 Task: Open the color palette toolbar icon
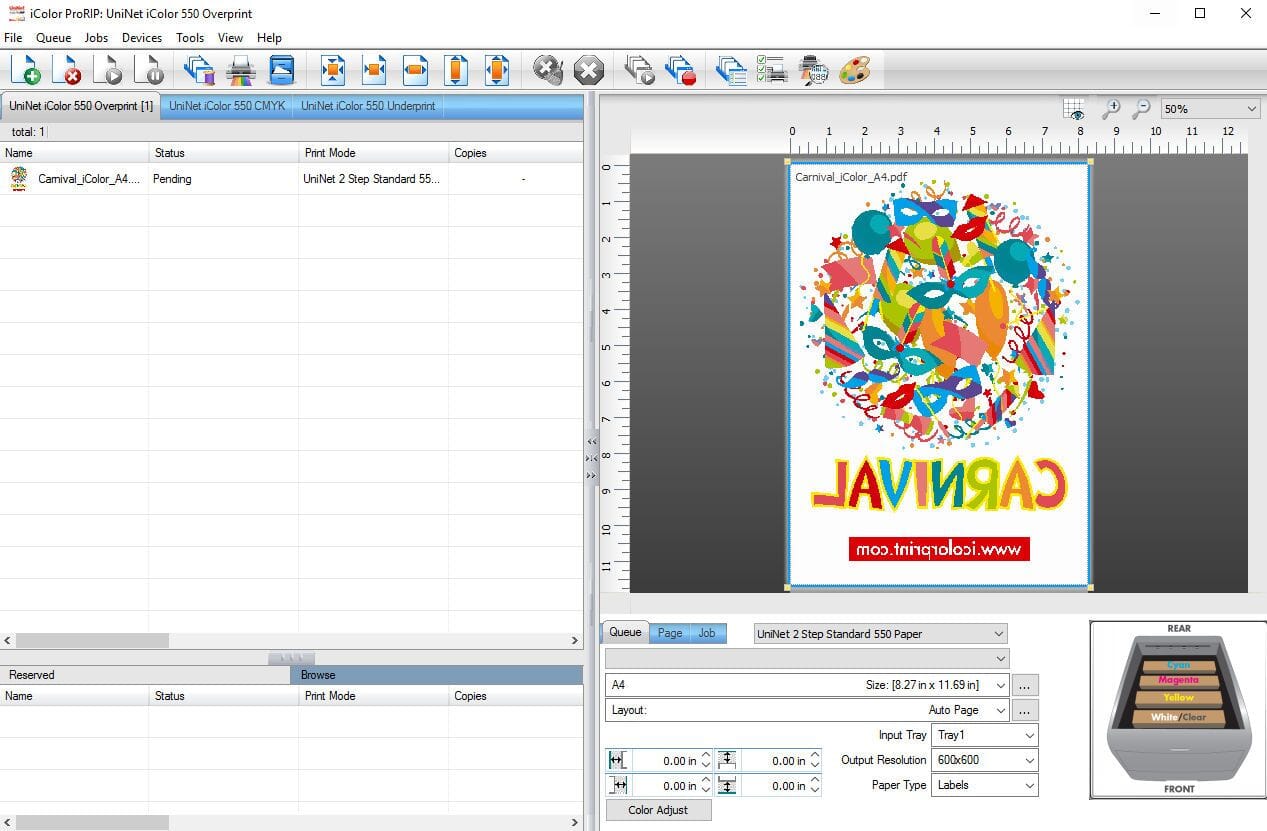[x=854, y=71]
